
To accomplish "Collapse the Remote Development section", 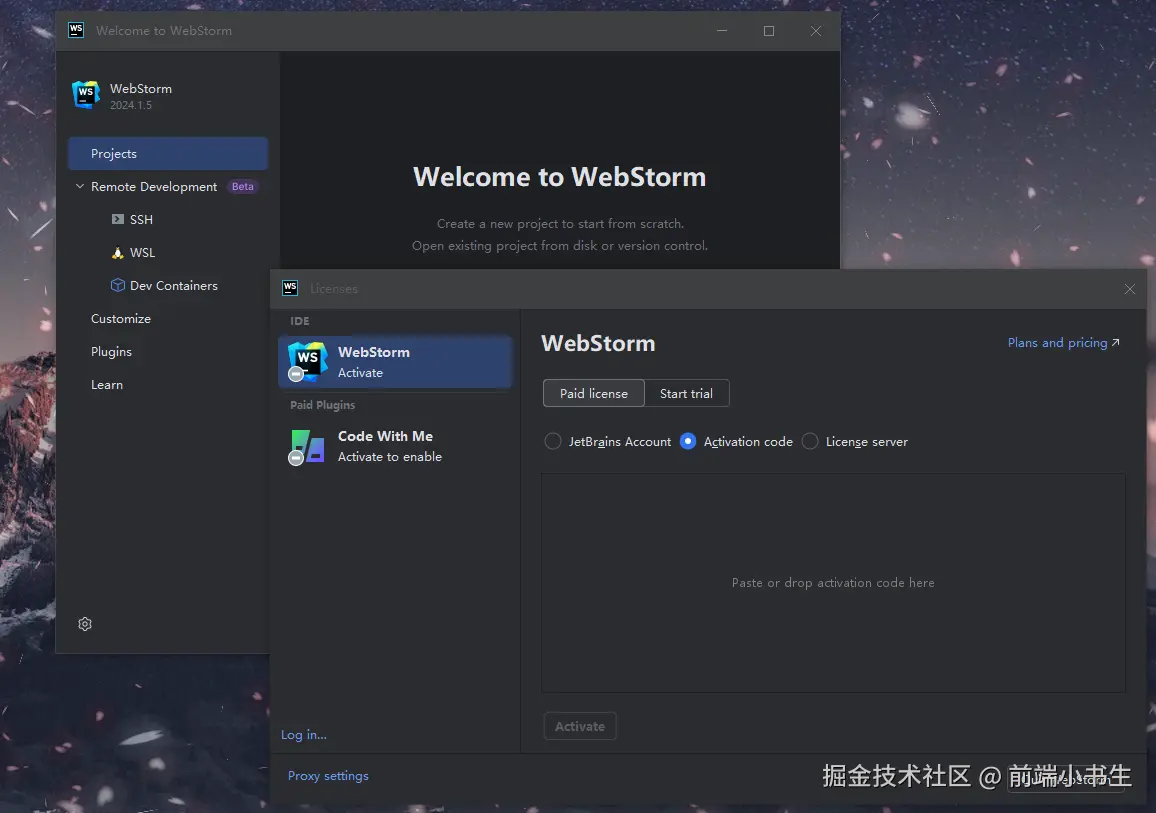I will (x=80, y=186).
